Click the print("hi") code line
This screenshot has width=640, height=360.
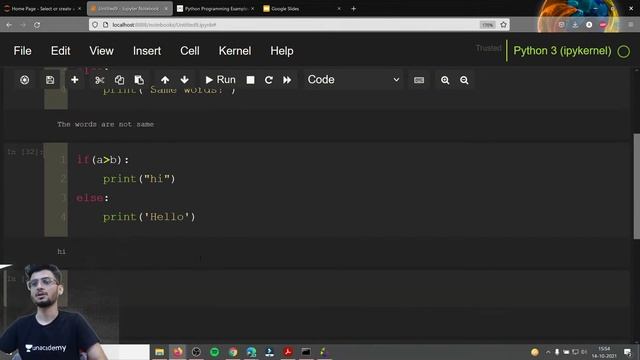pyautogui.click(x=139, y=179)
